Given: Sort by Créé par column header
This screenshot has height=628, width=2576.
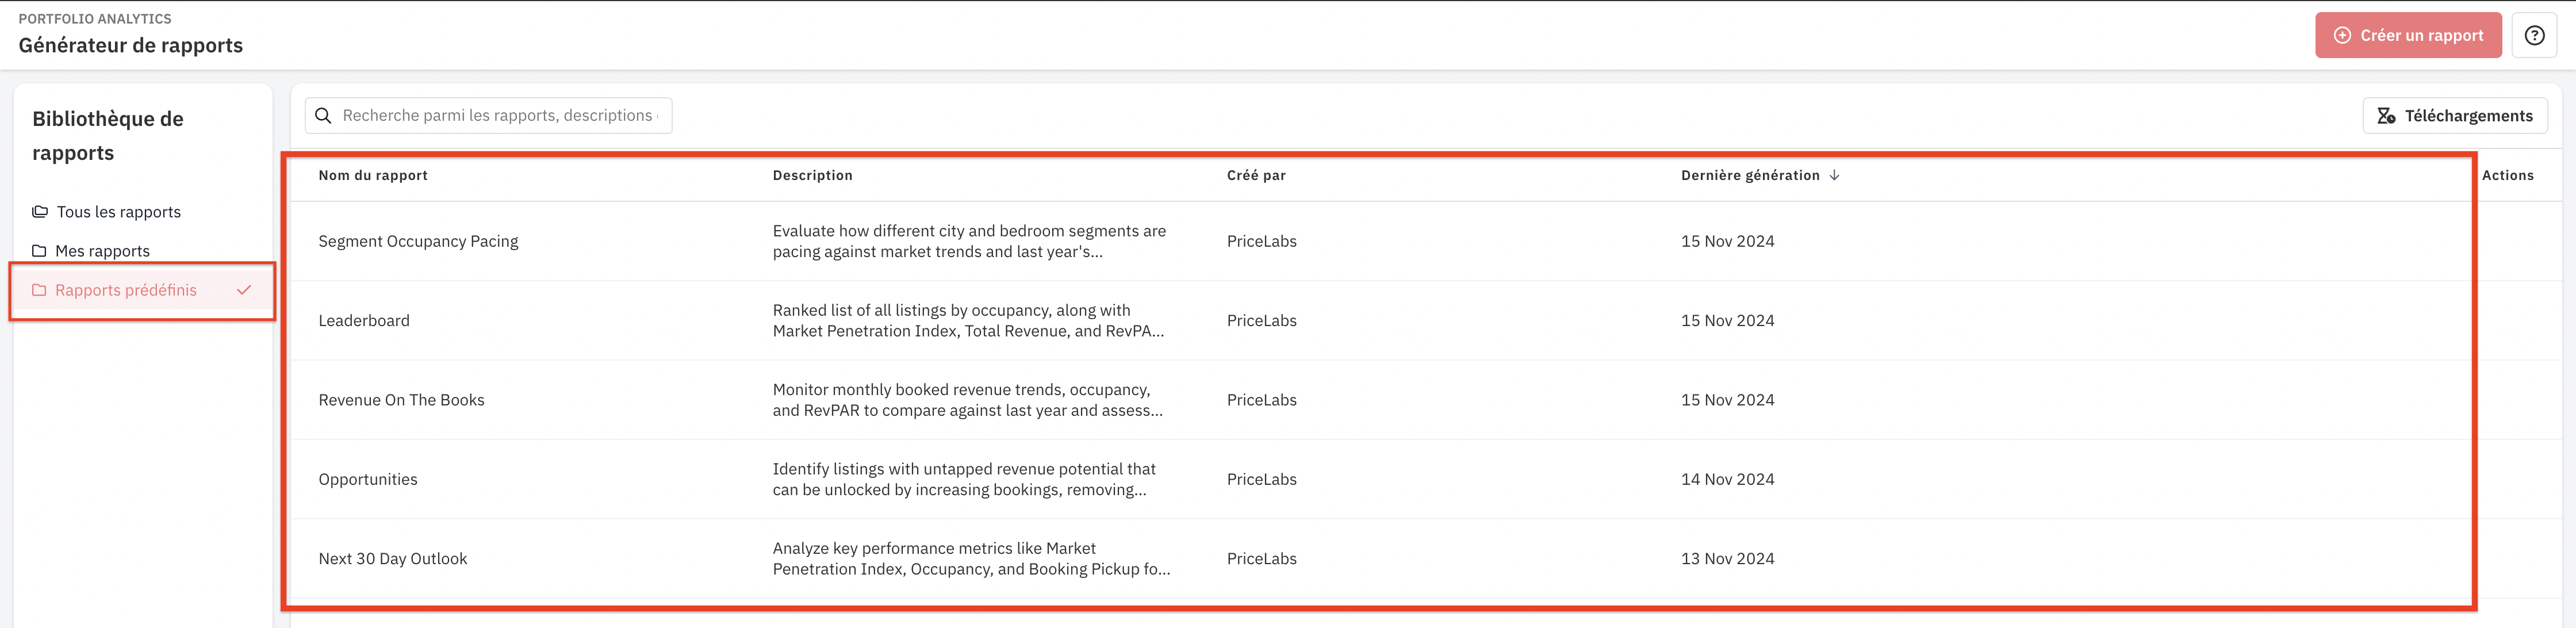Looking at the screenshot, I should coord(1256,175).
